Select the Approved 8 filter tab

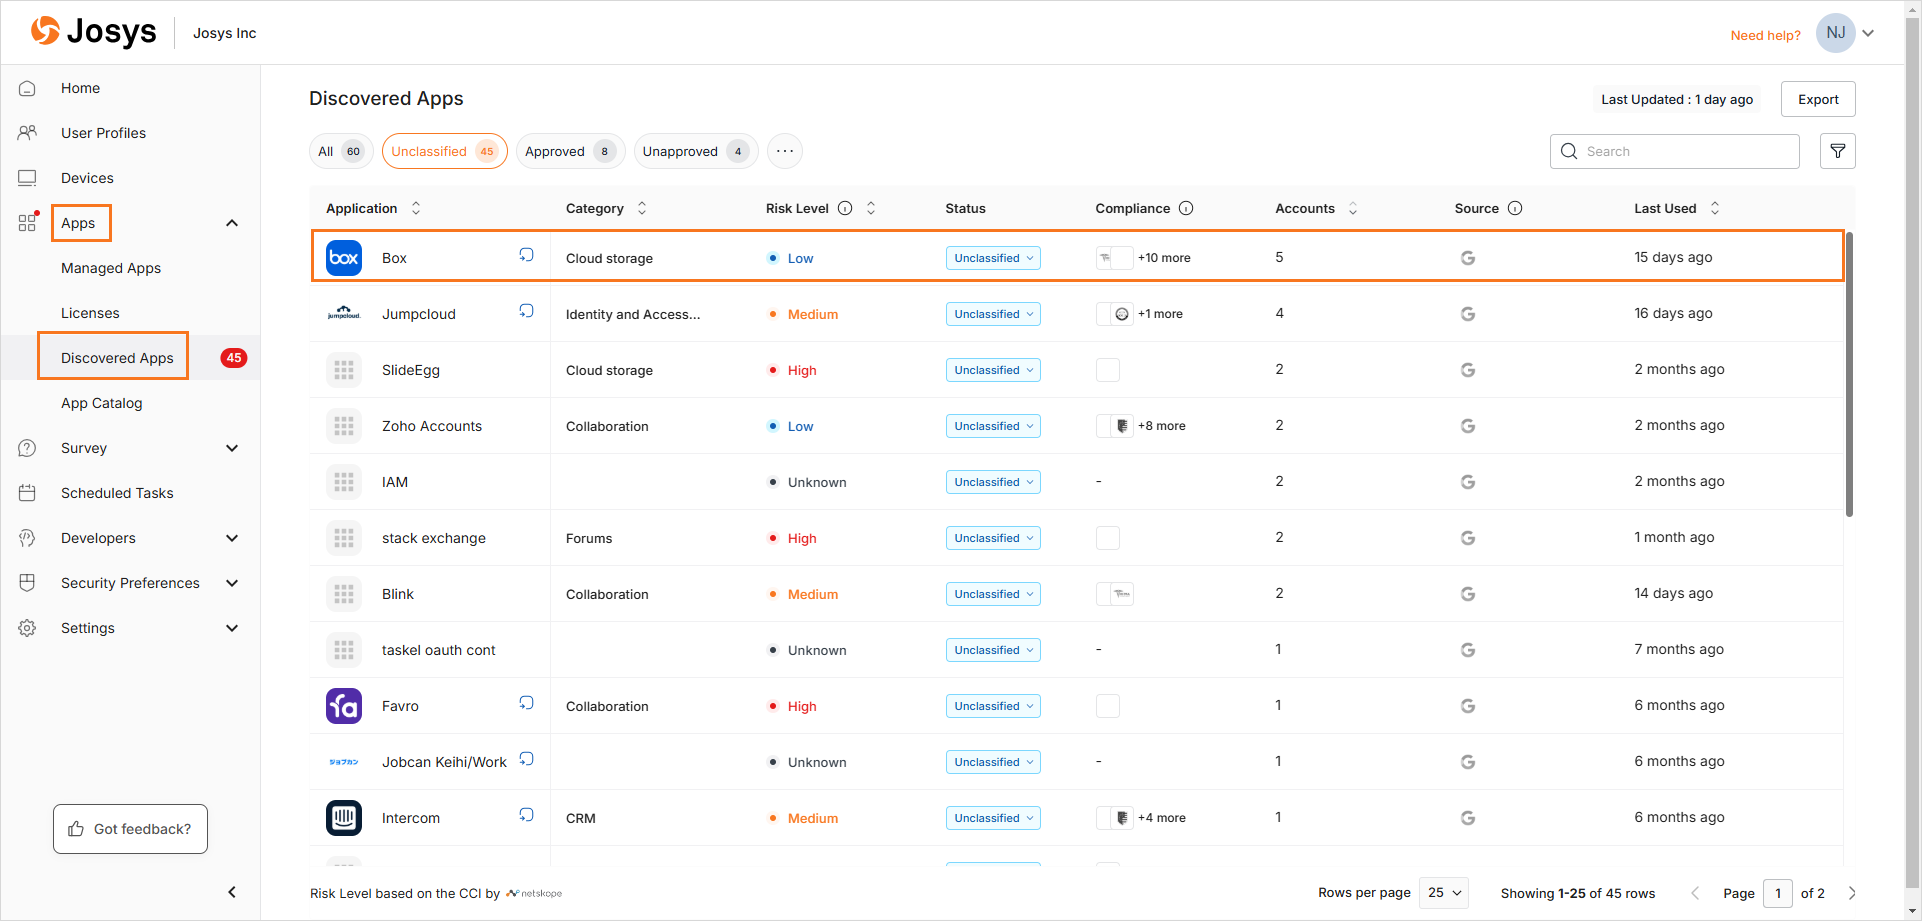click(571, 151)
